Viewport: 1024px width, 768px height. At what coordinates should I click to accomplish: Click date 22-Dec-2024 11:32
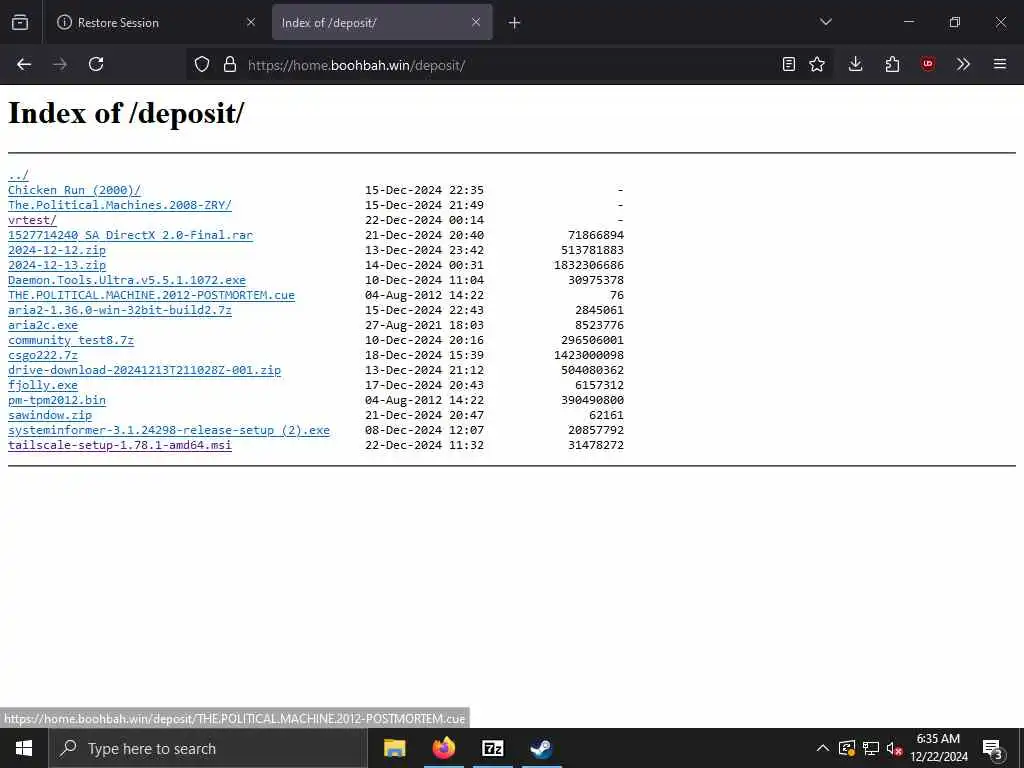[424, 445]
